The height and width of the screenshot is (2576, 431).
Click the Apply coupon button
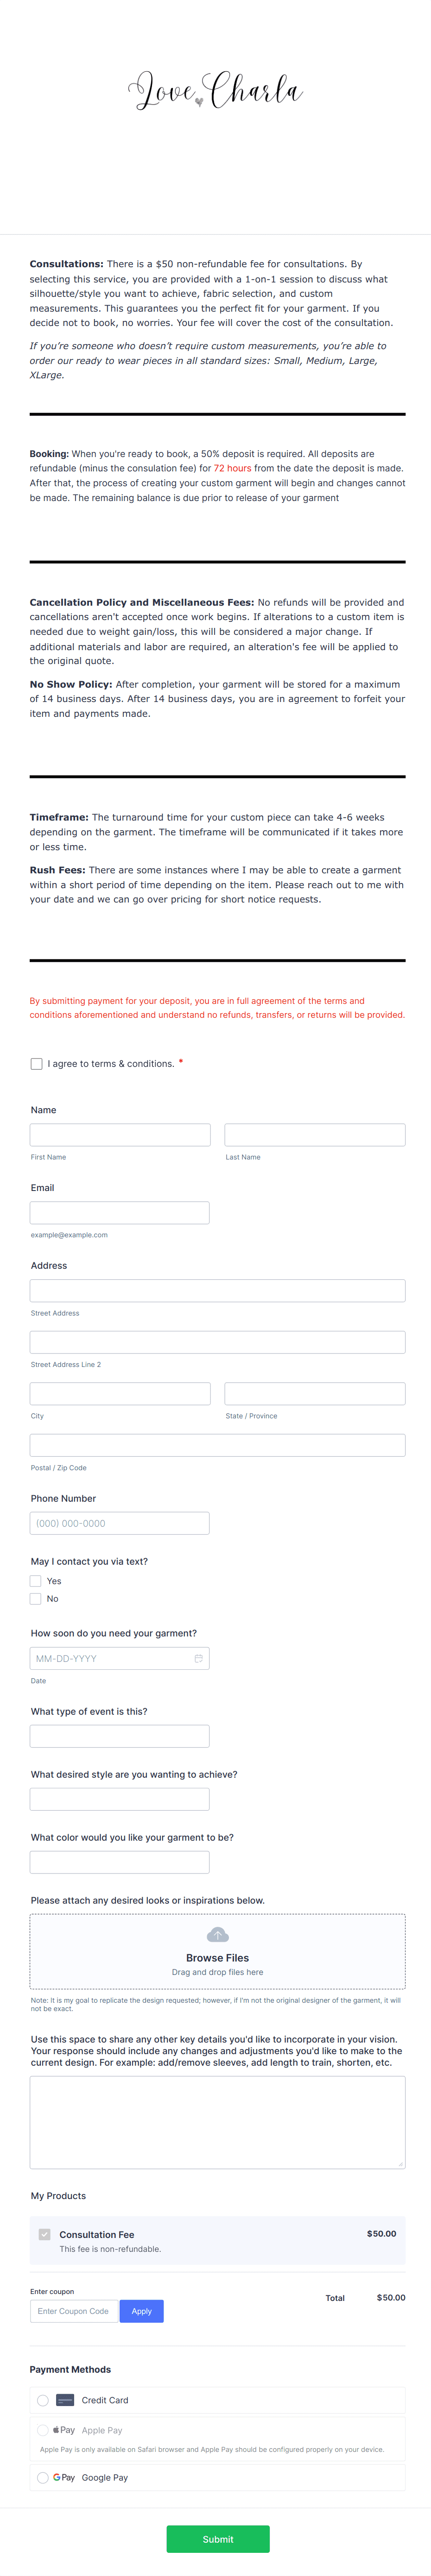pos(141,2311)
